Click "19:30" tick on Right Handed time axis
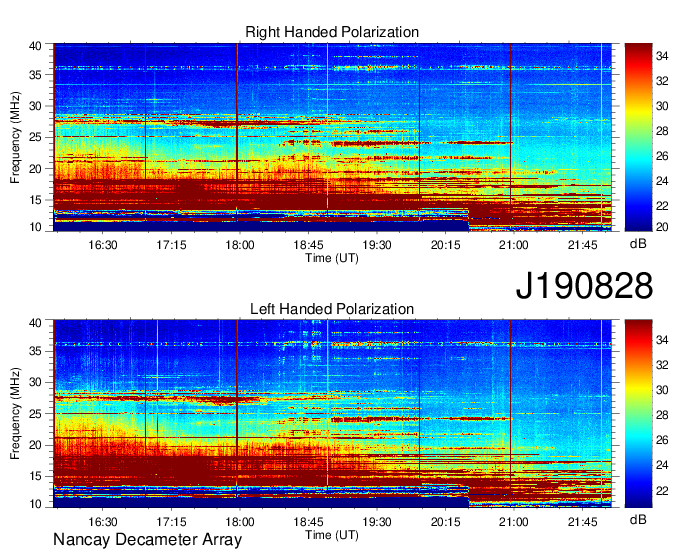 [x=377, y=245]
